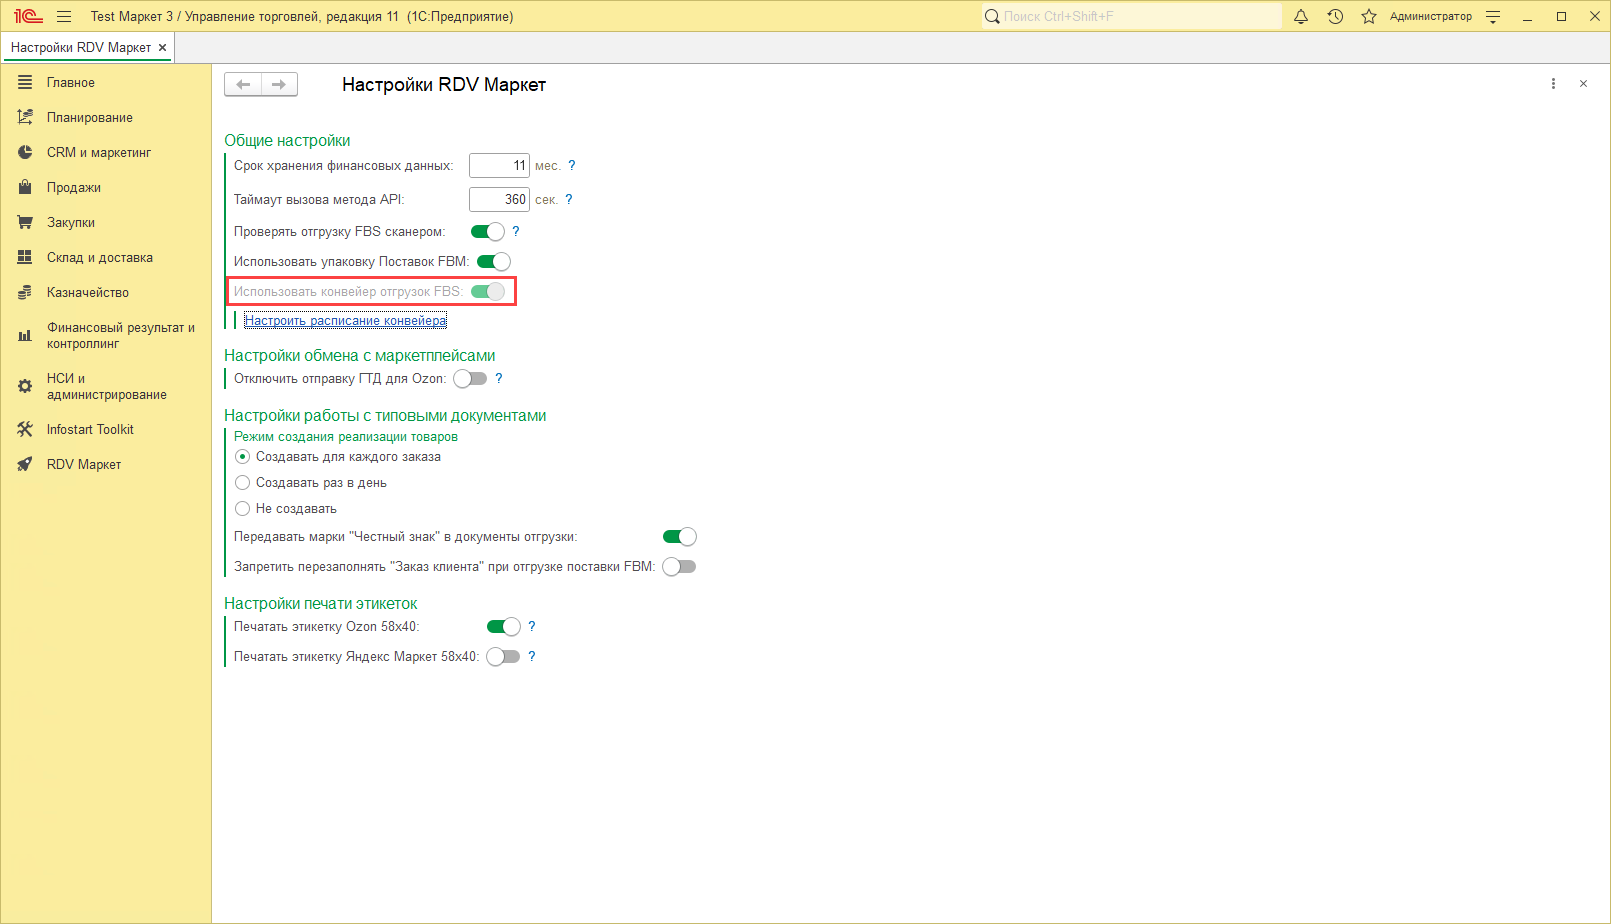Viewport: 1611px width, 924px height.
Task: Toggle Использовать упаковку Поставок FBM switch
Action: tap(494, 262)
